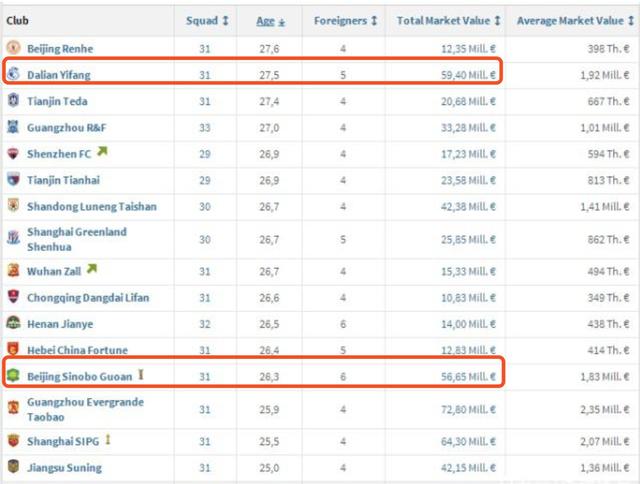
Task: Click average value 398 Th. € for Beijing Renhe
Action: (x=609, y=49)
